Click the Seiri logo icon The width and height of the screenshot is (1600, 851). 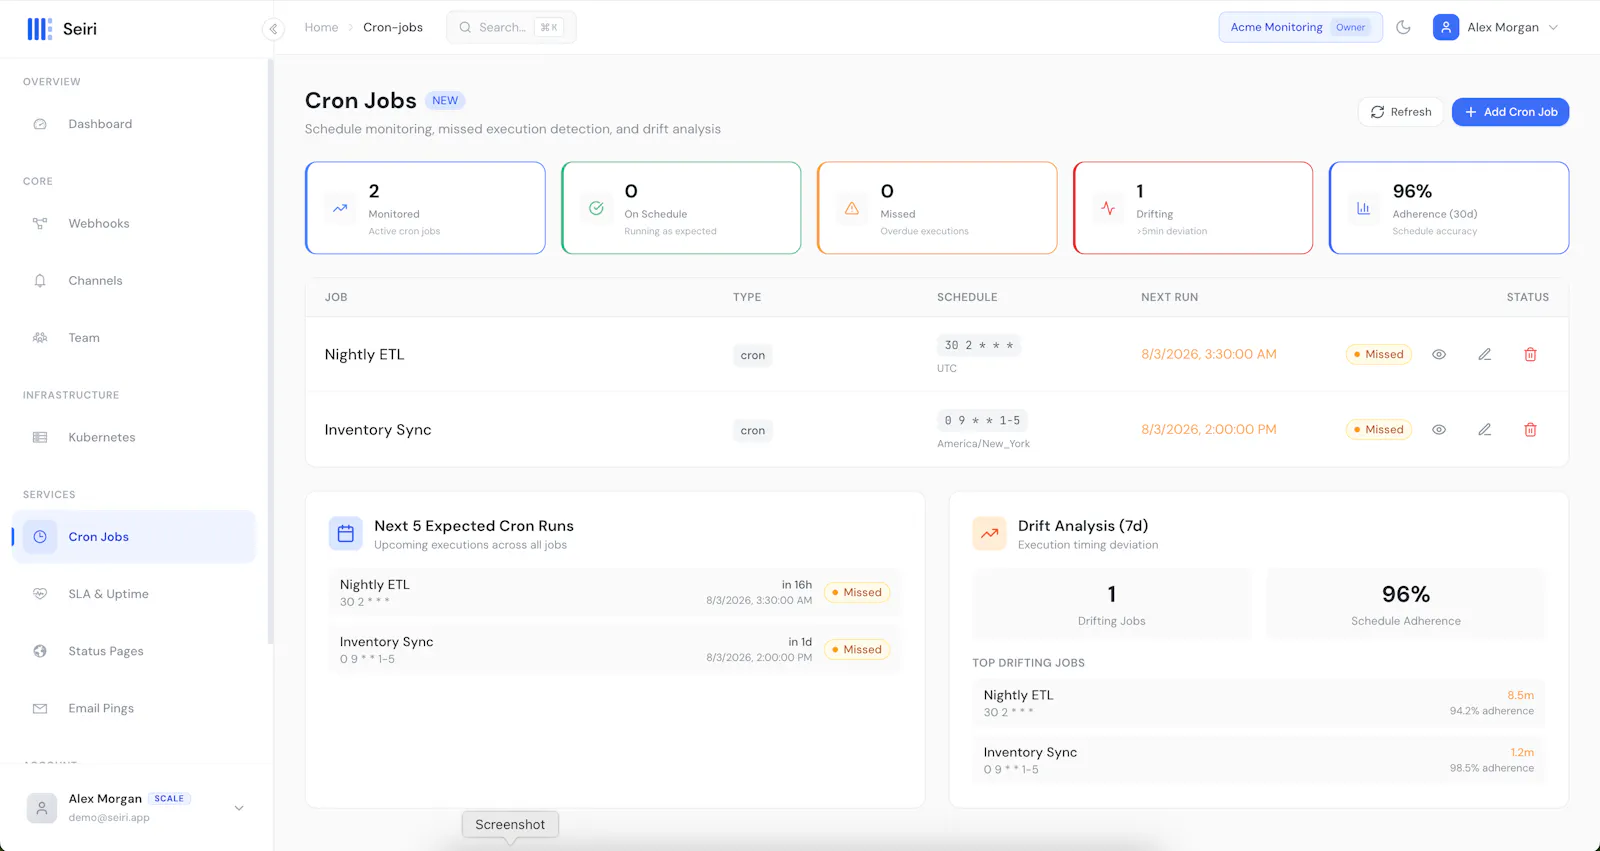(x=39, y=29)
